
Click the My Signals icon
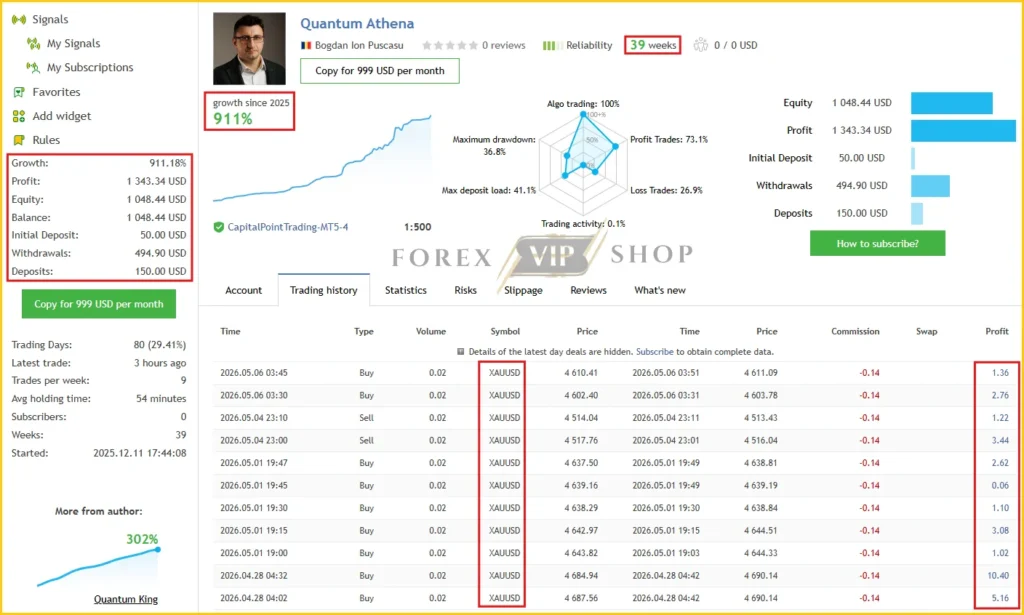(x=33, y=44)
